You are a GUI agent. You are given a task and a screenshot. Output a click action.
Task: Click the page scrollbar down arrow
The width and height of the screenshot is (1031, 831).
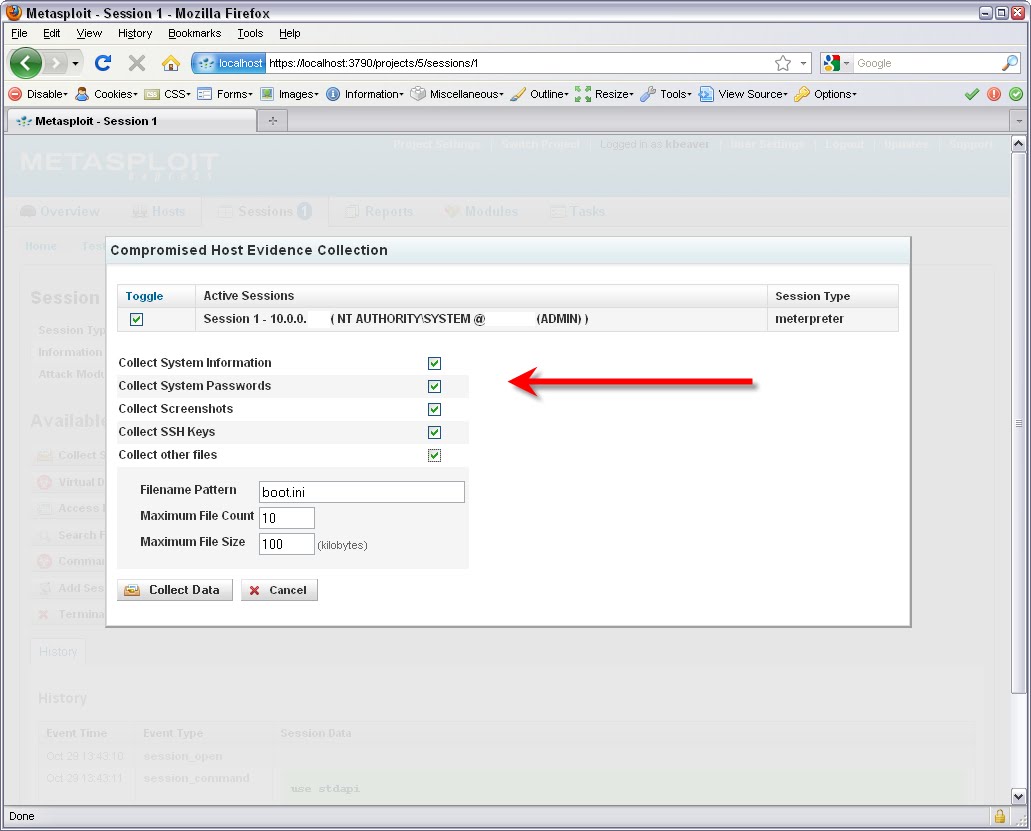tap(1018, 796)
